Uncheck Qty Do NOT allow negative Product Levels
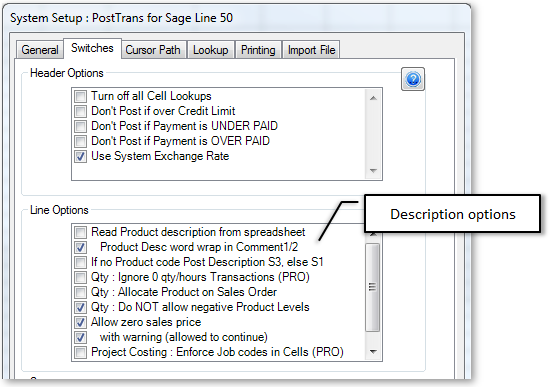Image resolution: width=553 pixels, height=387 pixels. (80, 307)
